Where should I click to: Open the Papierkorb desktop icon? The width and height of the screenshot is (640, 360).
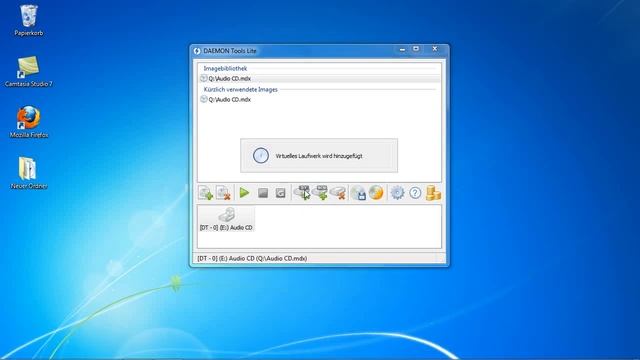[29, 20]
